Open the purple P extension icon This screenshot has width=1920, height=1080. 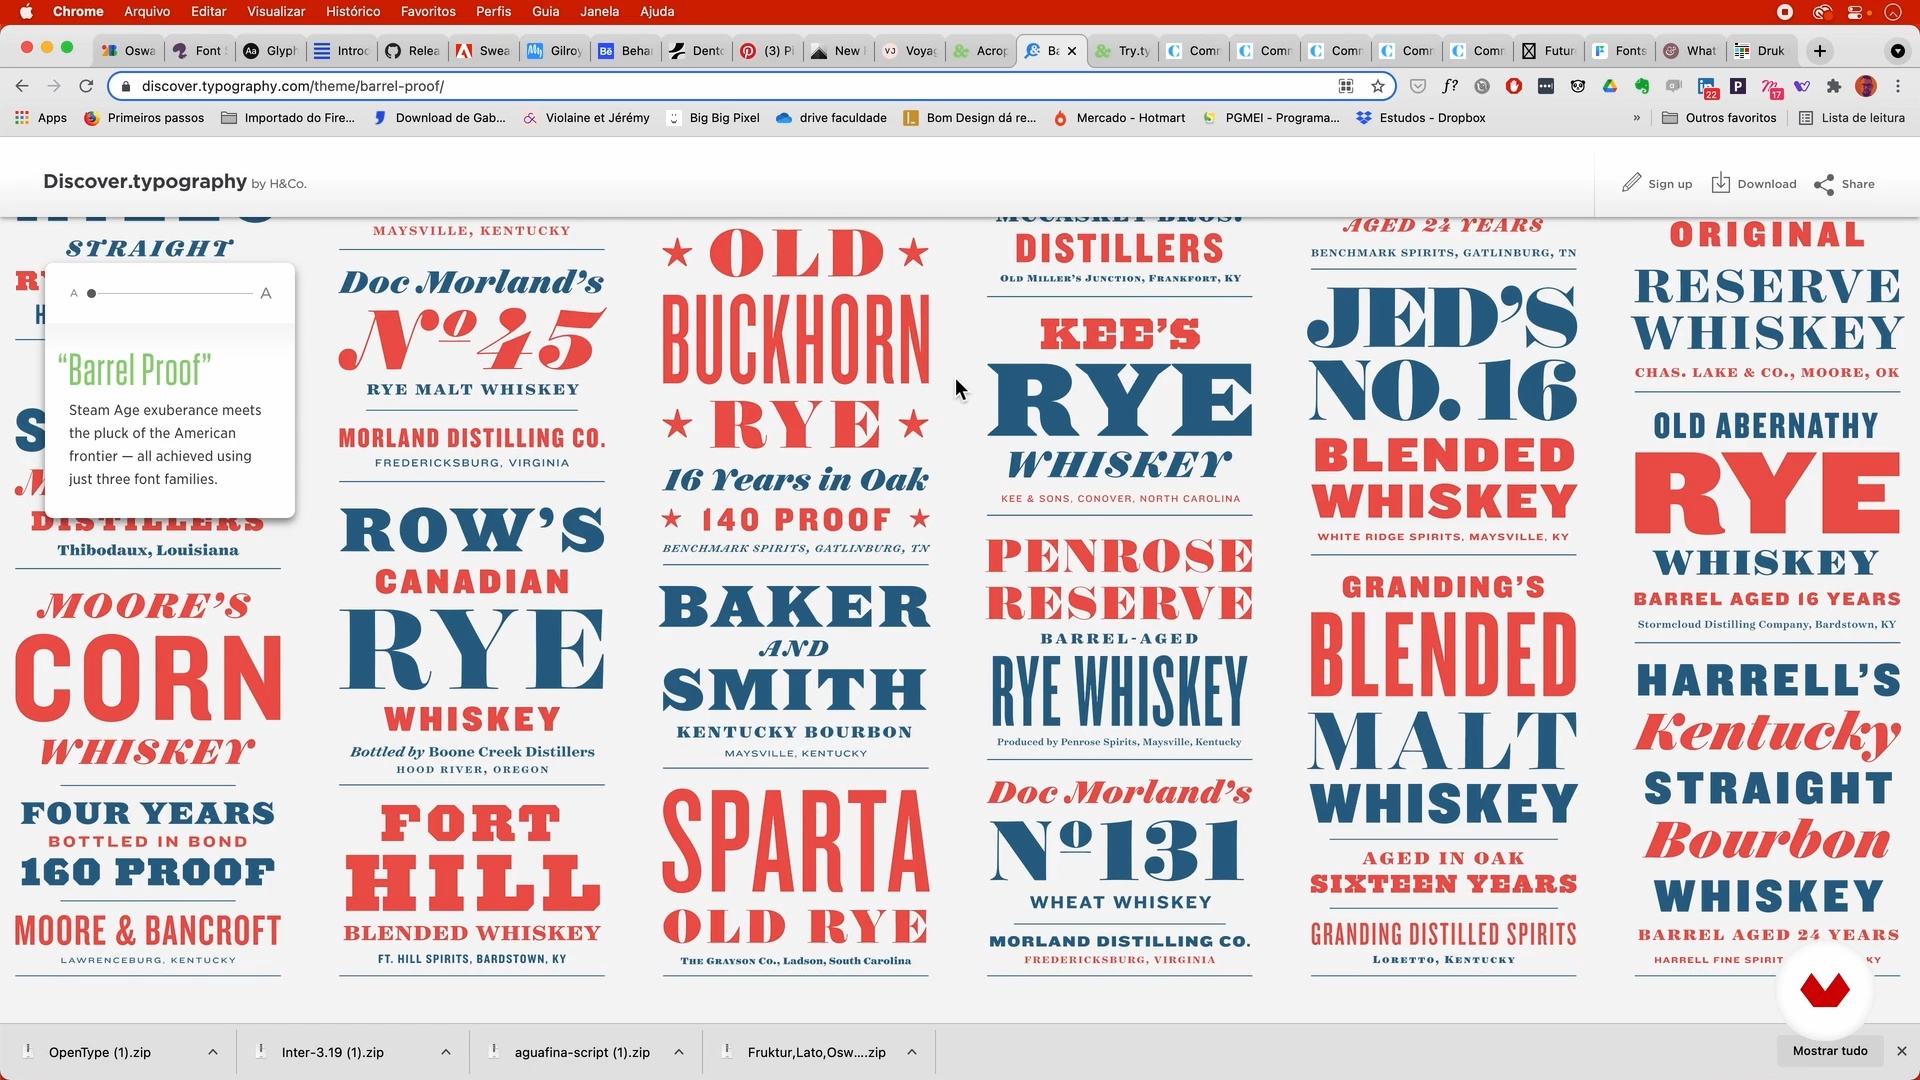1738,86
